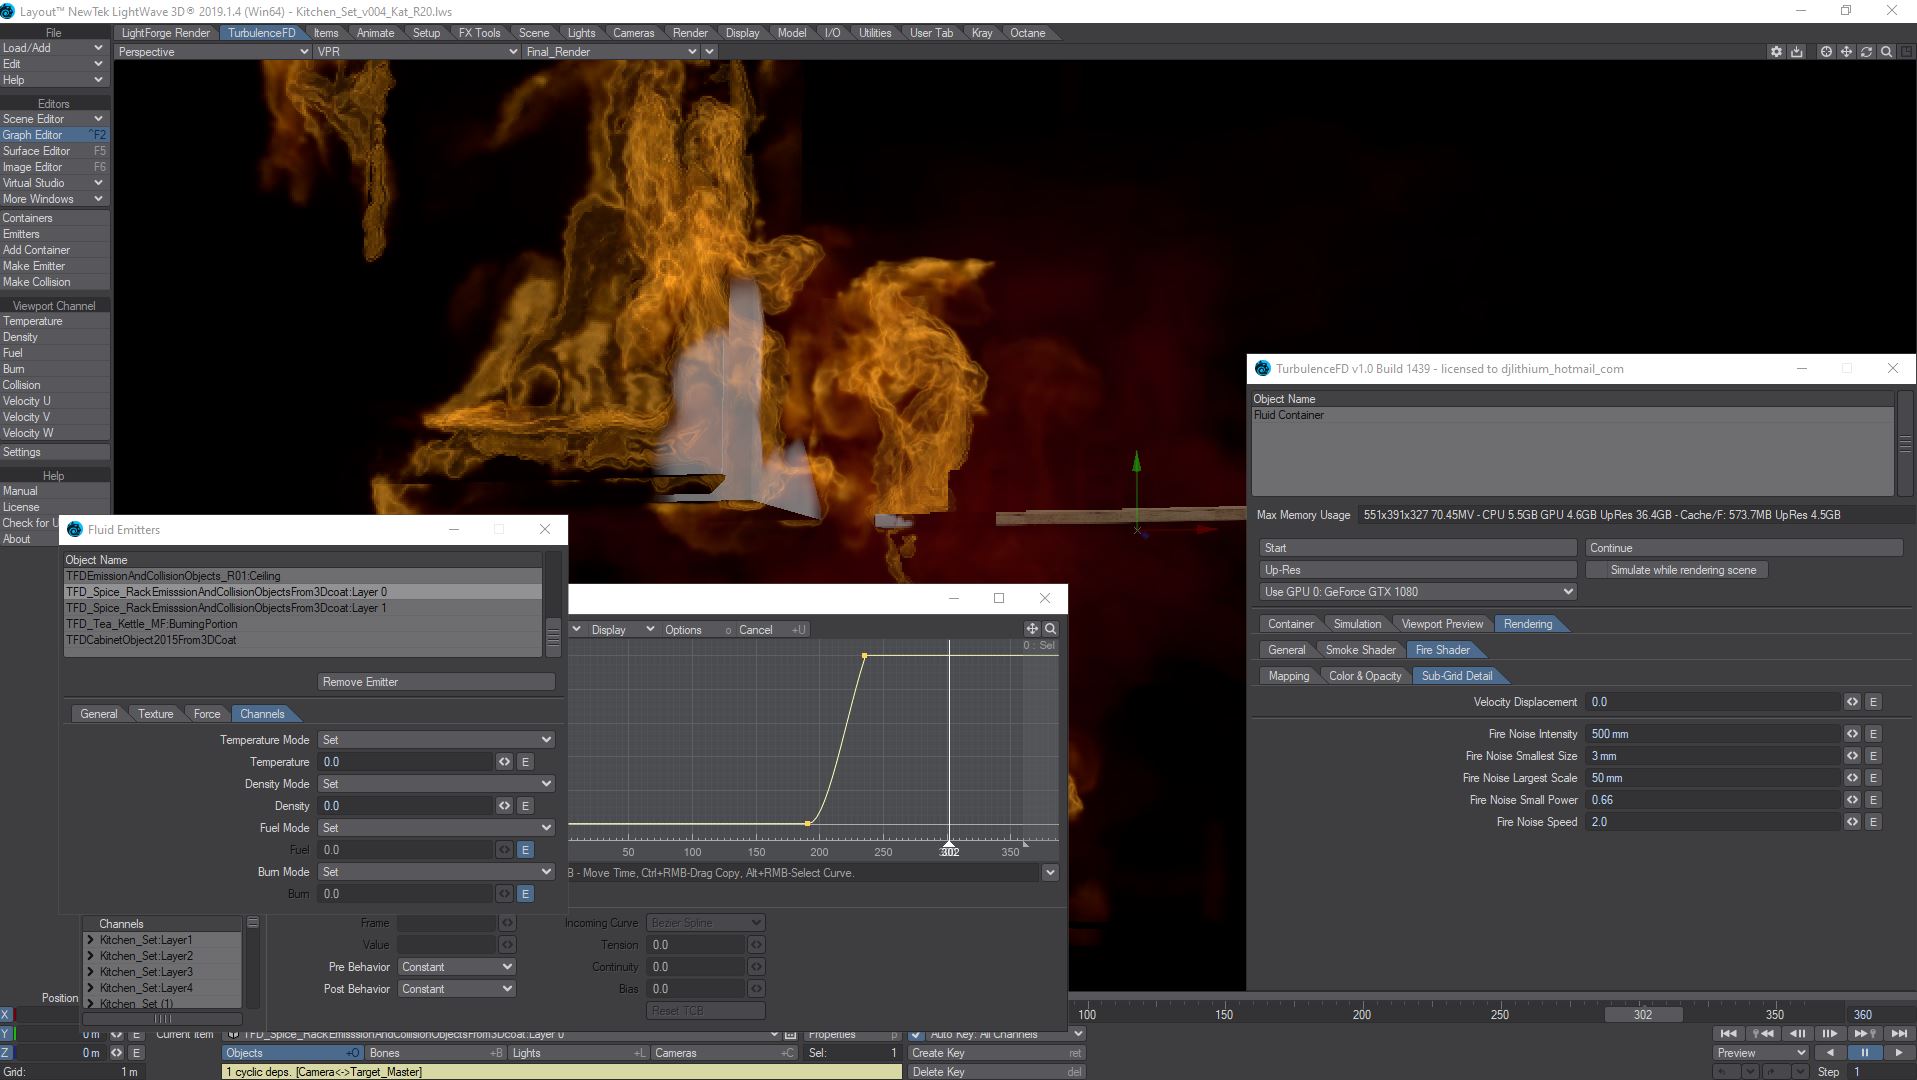The image size is (1917, 1080).
Task: Click the viewport rotate icon
Action: [1866, 52]
